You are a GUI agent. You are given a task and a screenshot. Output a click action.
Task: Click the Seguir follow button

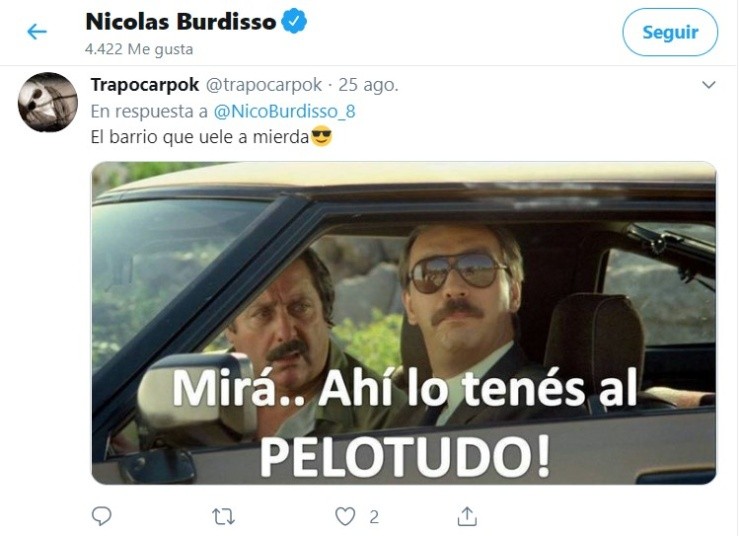[x=670, y=32]
